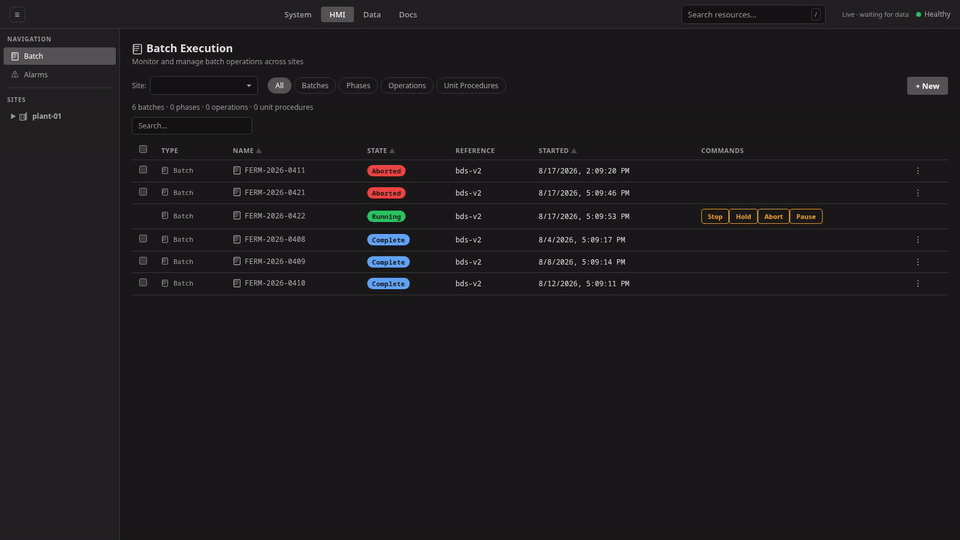960x540 pixels.
Task: Click the + New button
Action: (927, 86)
